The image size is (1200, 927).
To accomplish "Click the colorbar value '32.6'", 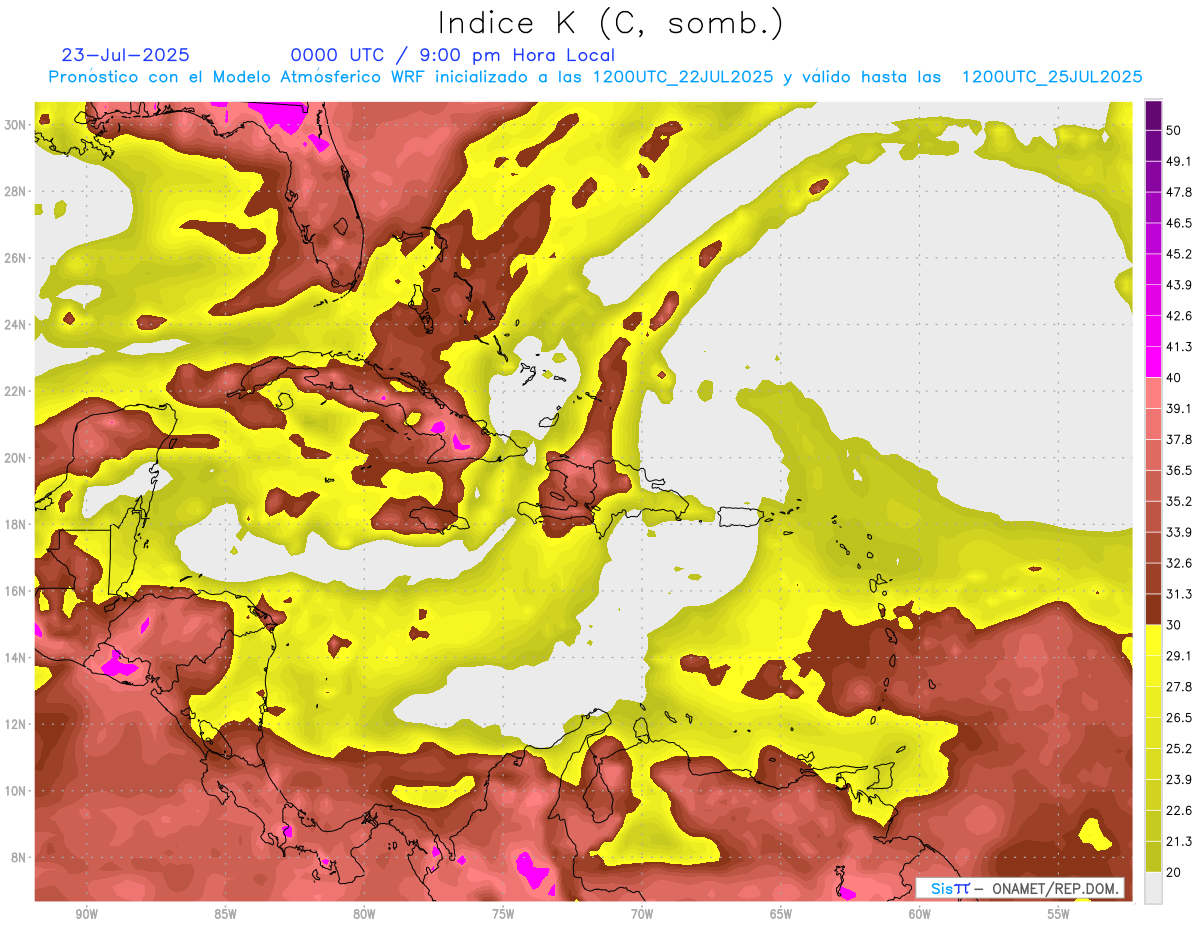I will click(x=1178, y=563).
